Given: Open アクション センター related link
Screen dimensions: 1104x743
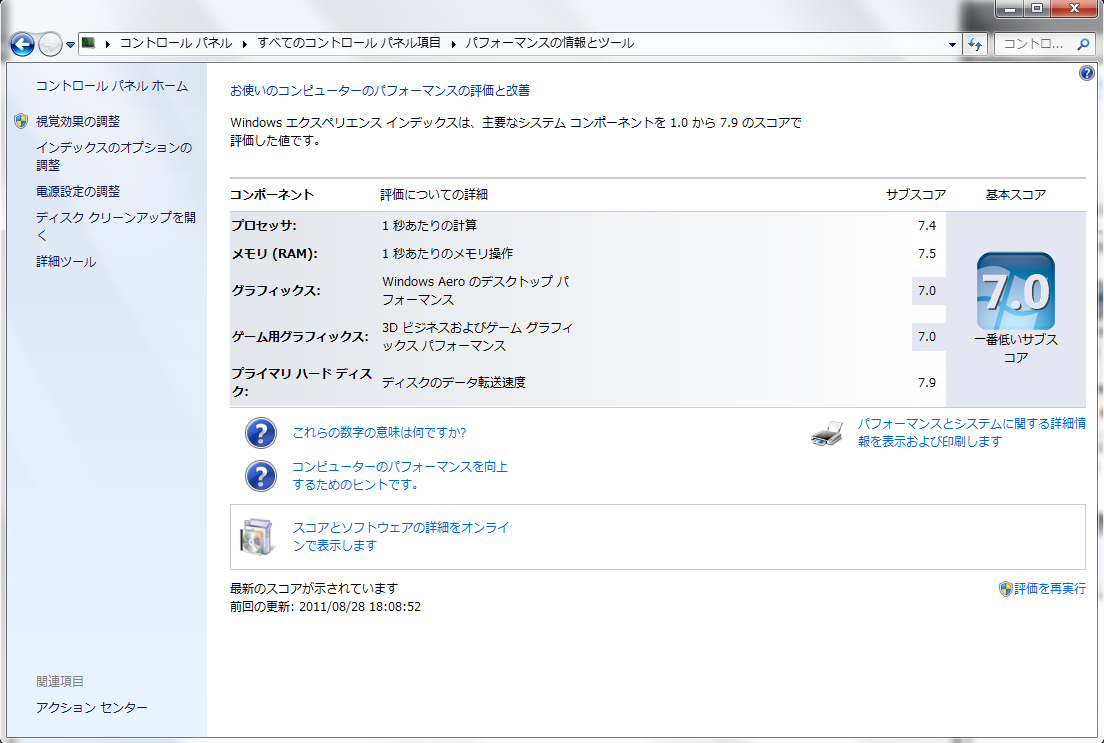Looking at the screenshot, I should (x=92, y=708).
